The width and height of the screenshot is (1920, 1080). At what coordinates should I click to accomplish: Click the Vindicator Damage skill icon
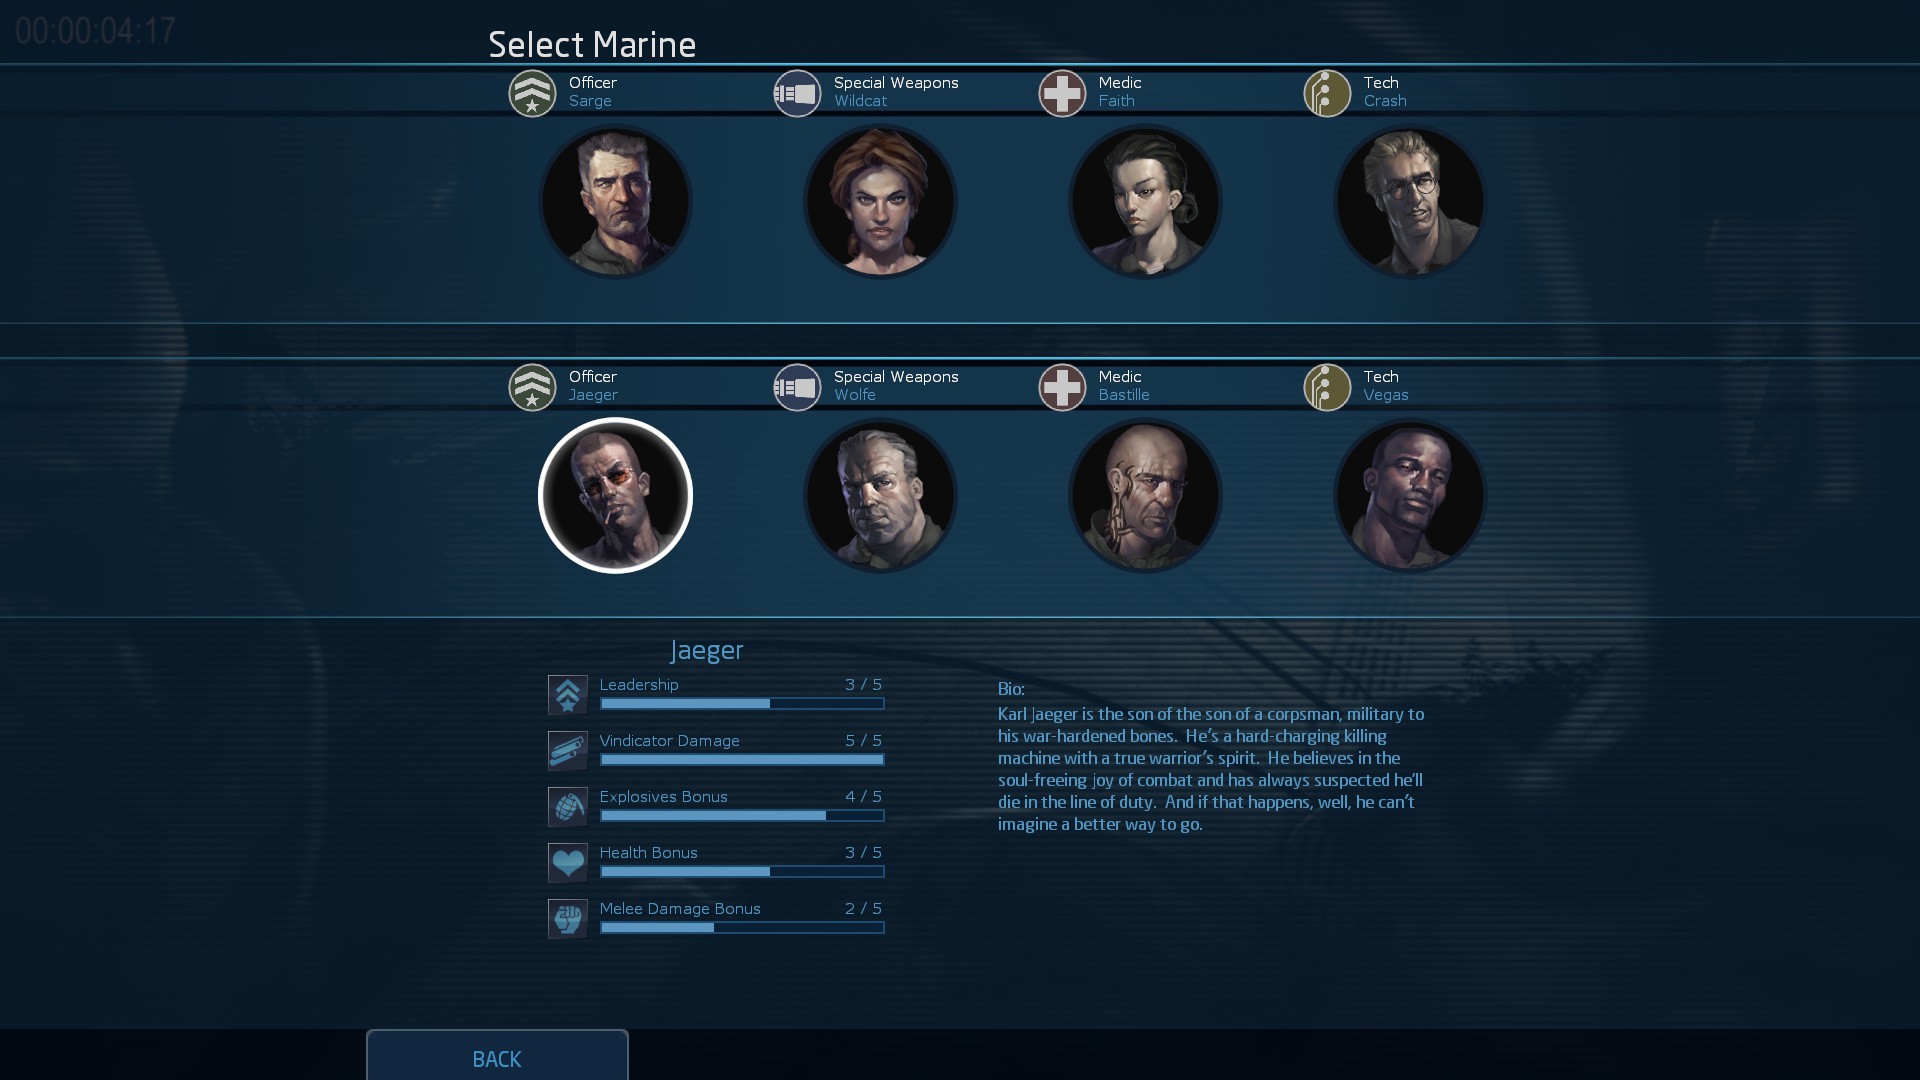click(x=567, y=751)
